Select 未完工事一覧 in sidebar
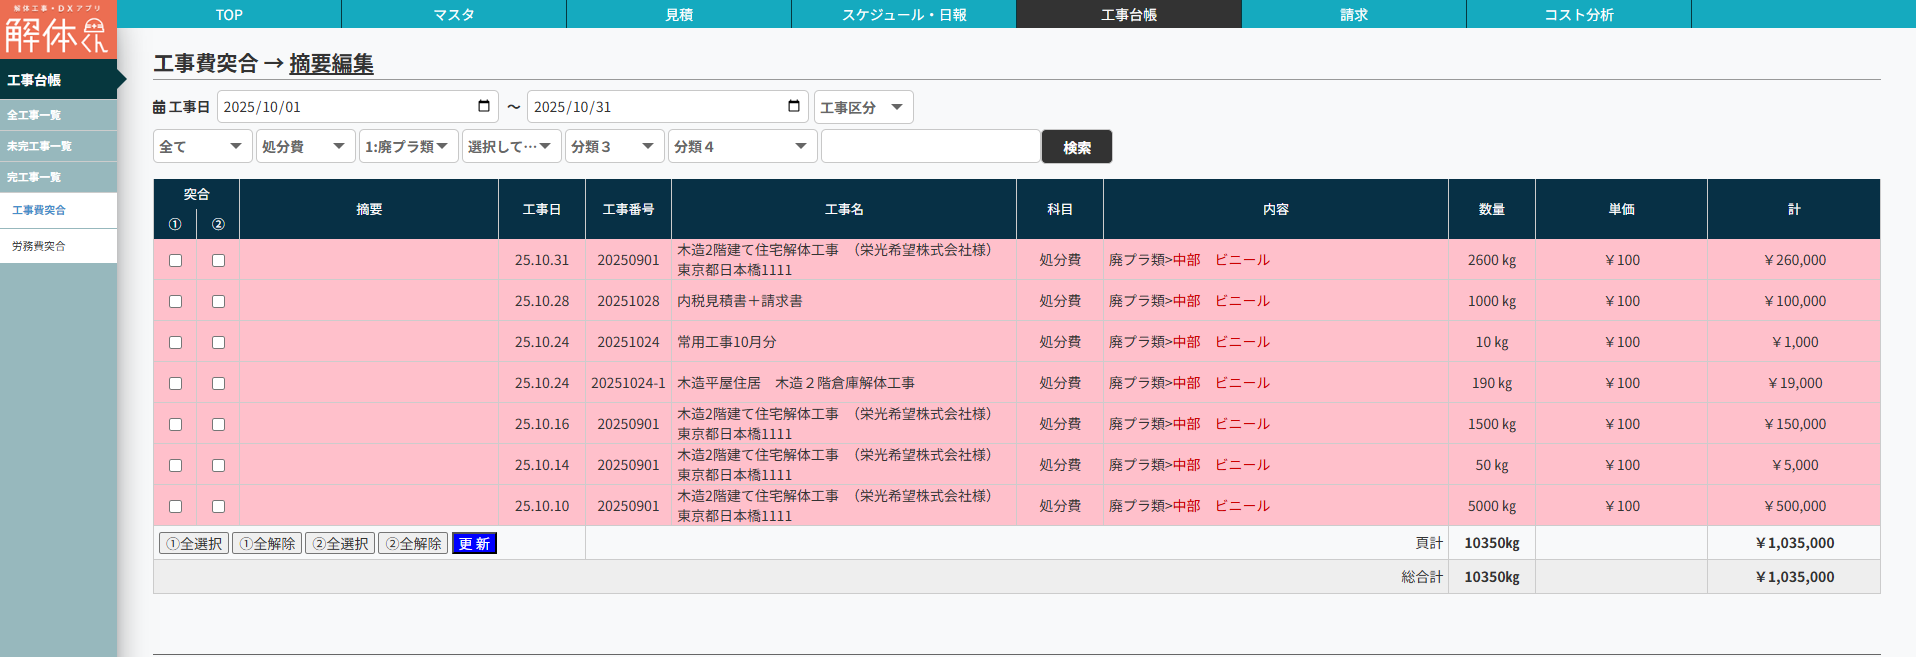 point(58,146)
